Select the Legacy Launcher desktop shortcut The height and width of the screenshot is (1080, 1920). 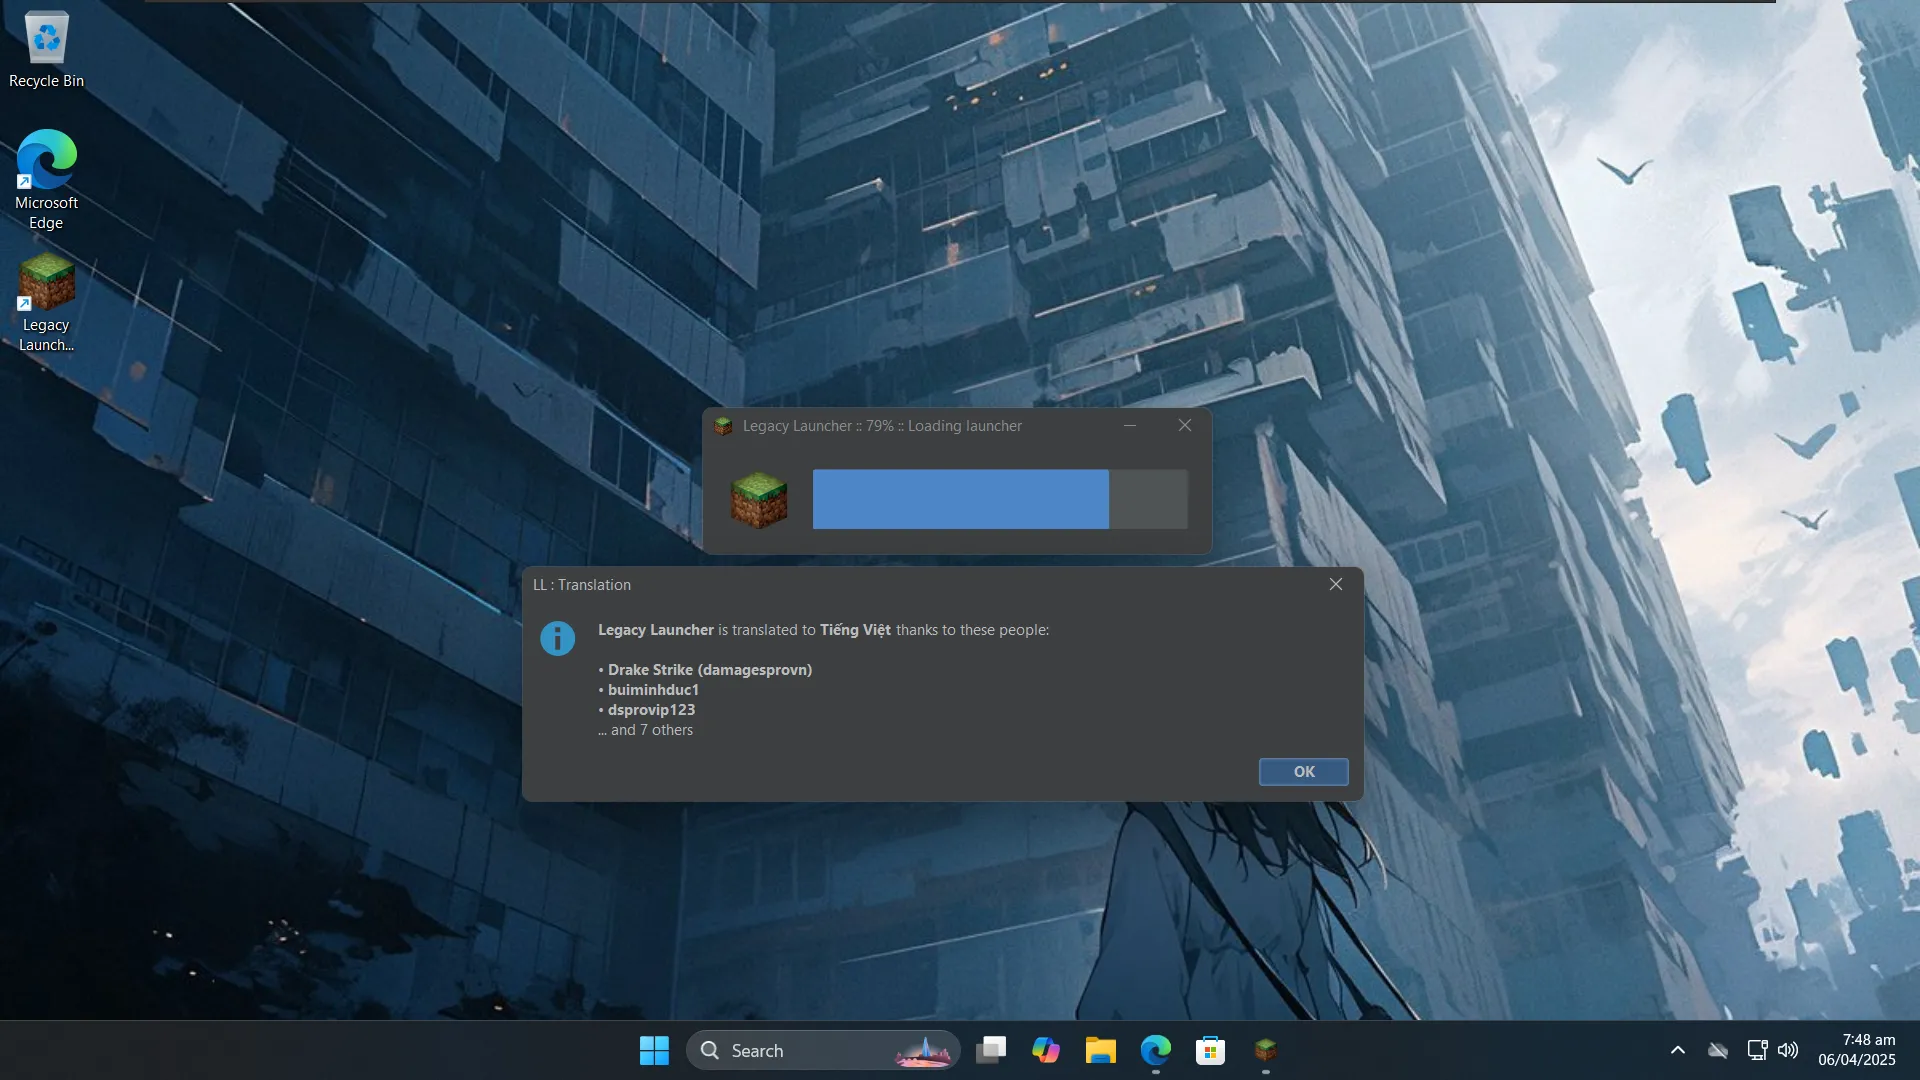46,302
